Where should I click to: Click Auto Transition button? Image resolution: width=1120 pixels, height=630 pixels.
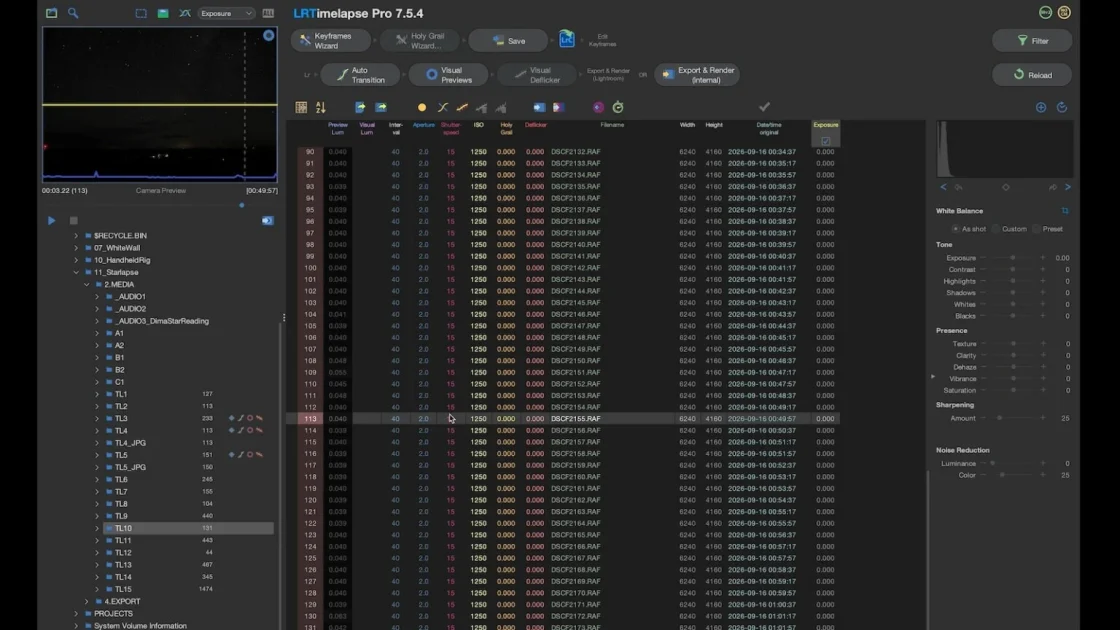[x=360, y=75]
